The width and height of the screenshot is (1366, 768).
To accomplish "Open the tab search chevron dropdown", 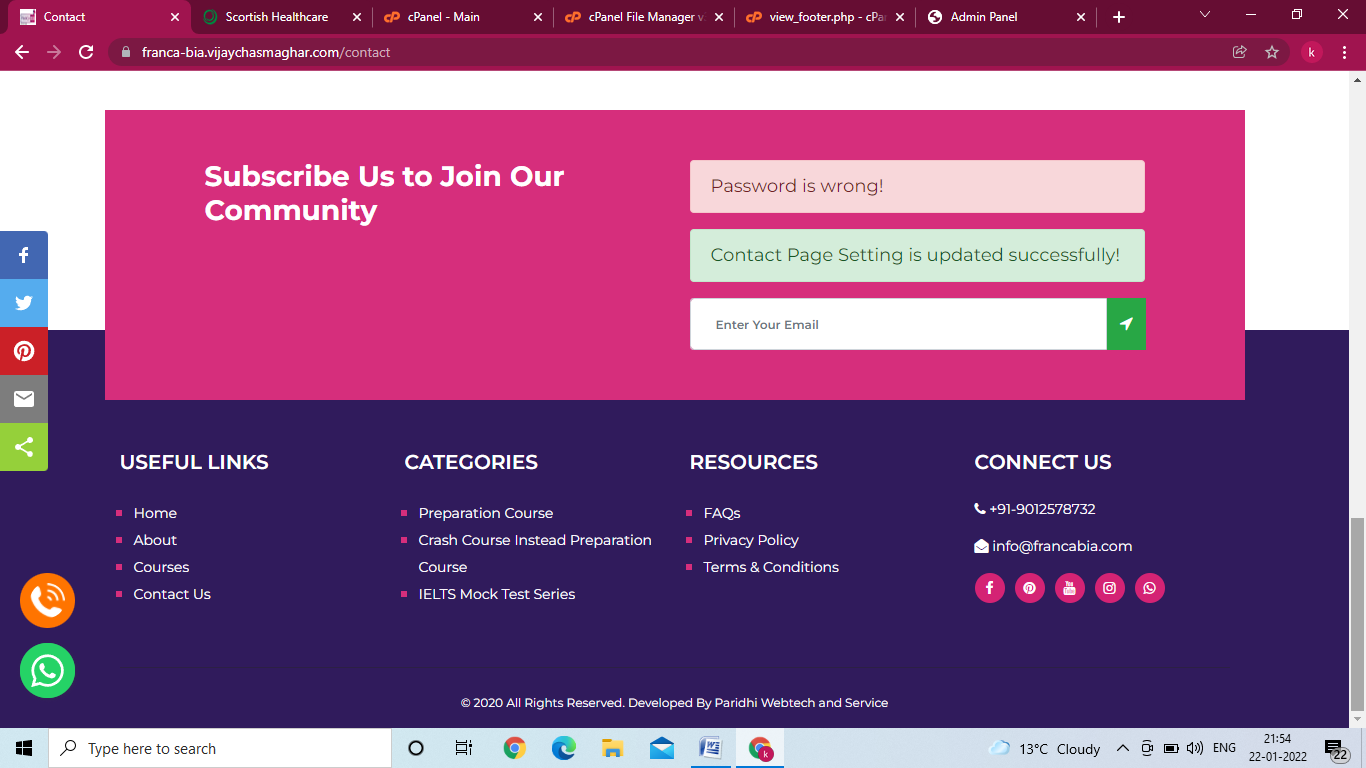I will [1205, 16].
